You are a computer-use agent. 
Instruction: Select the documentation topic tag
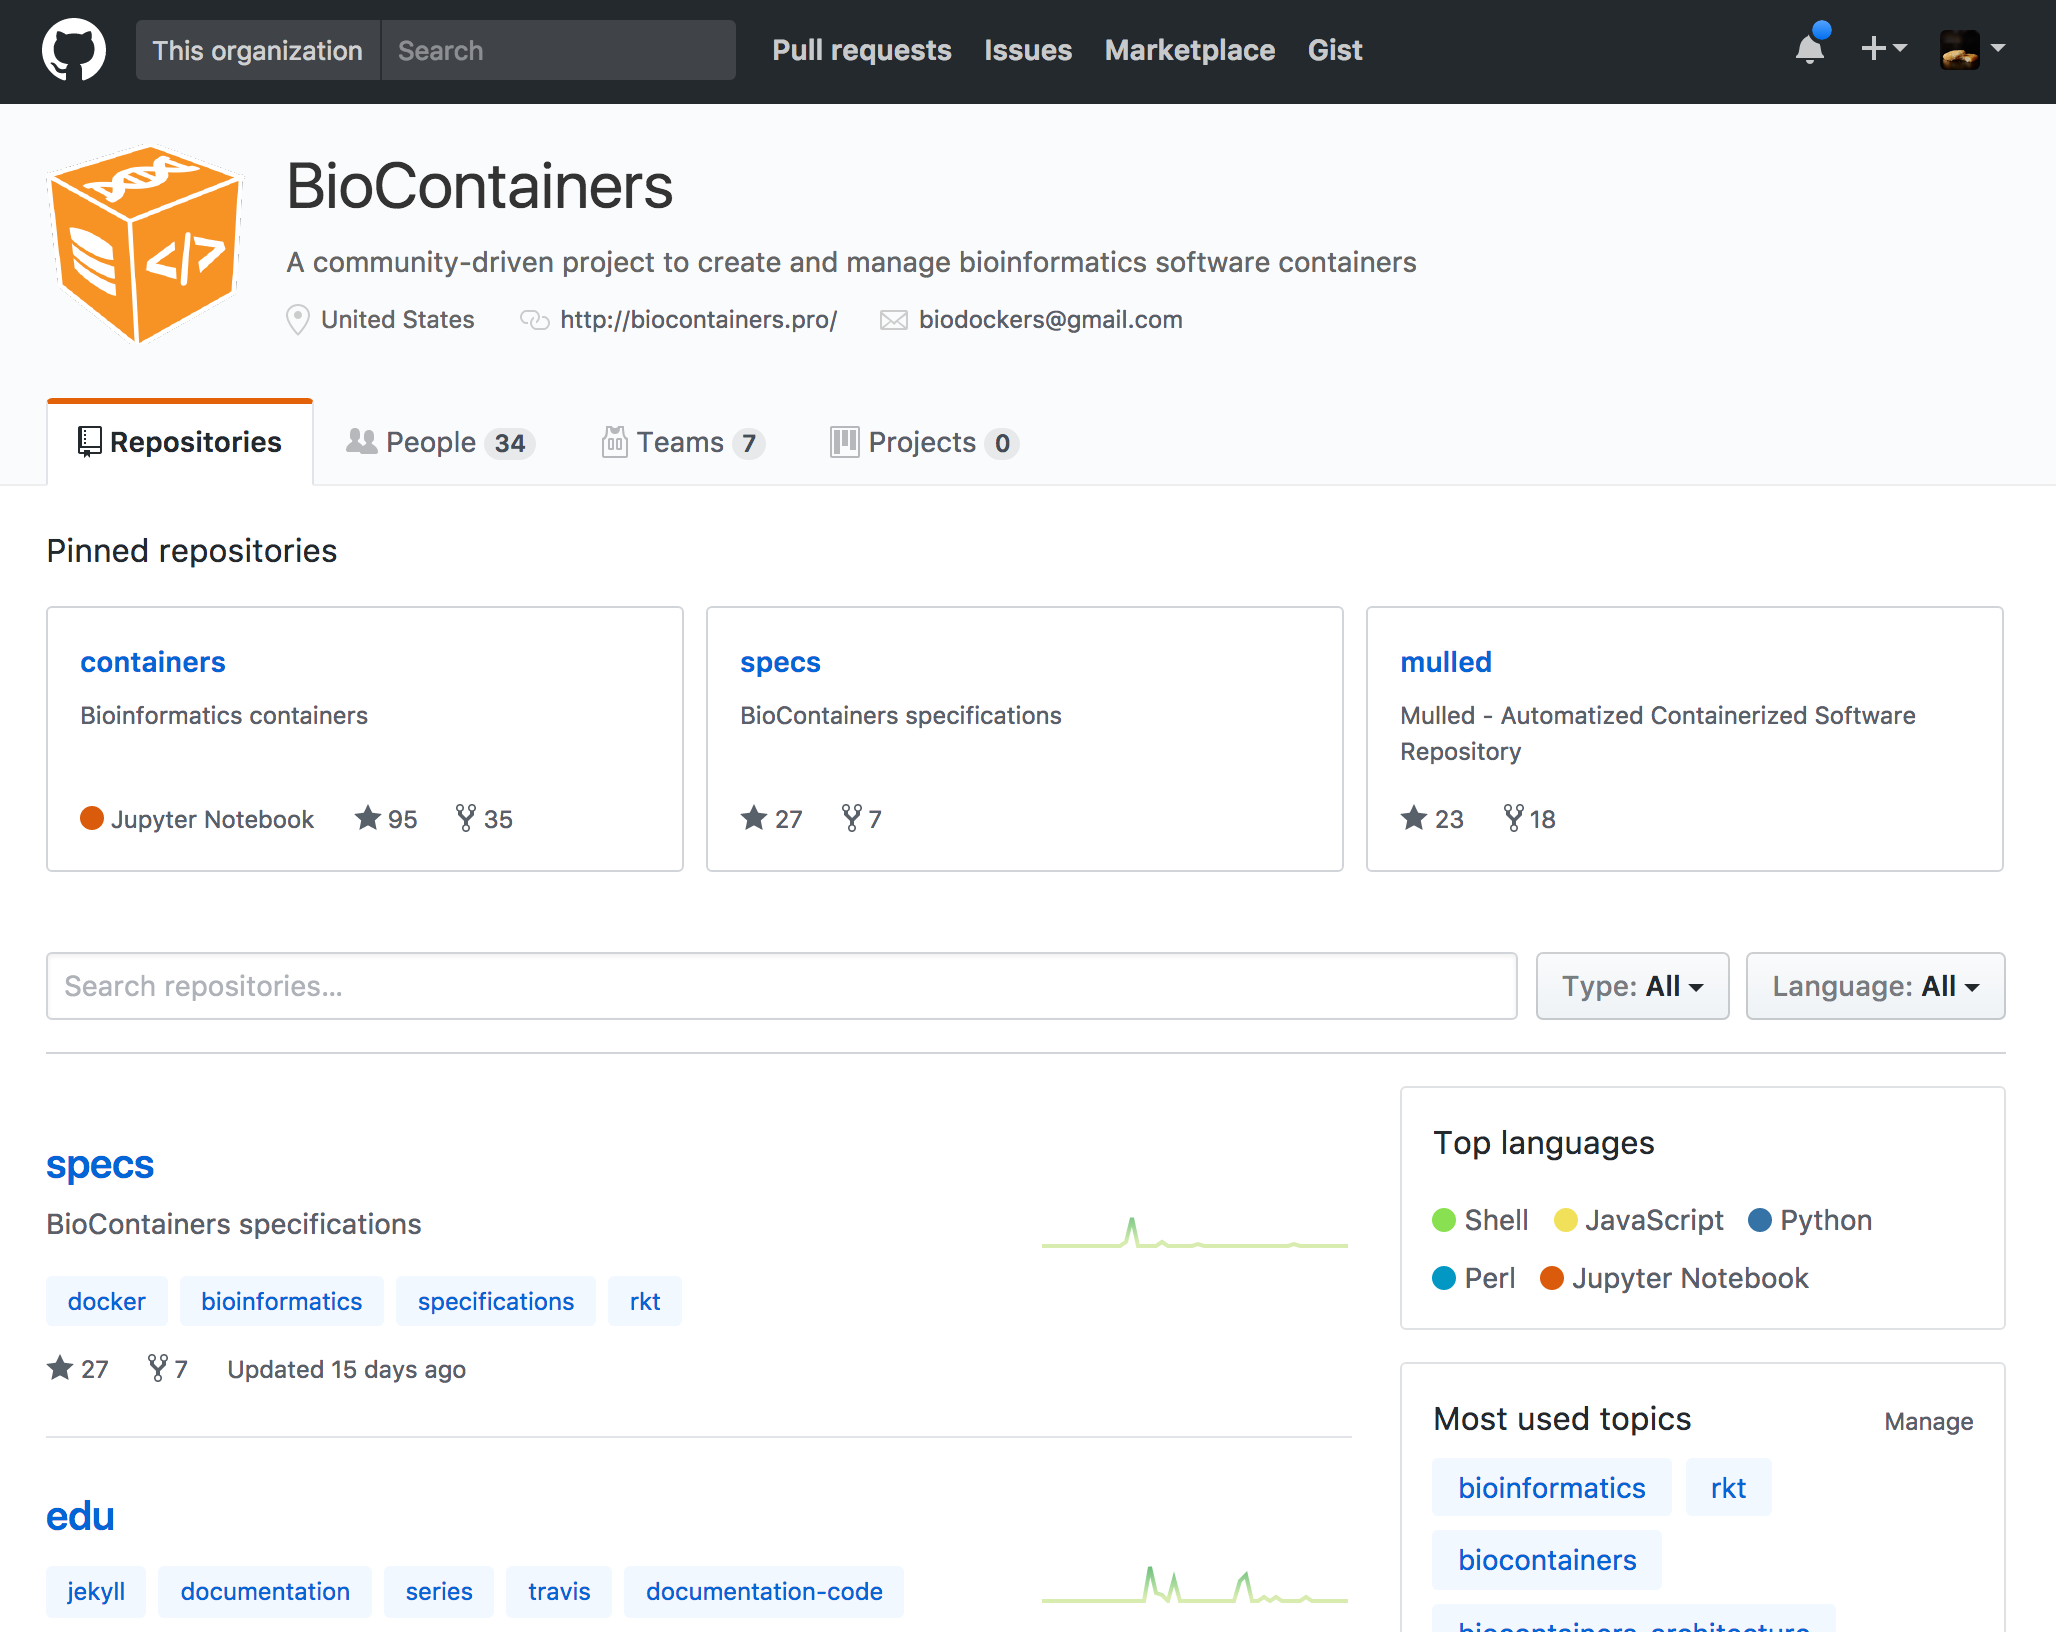click(x=265, y=1591)
